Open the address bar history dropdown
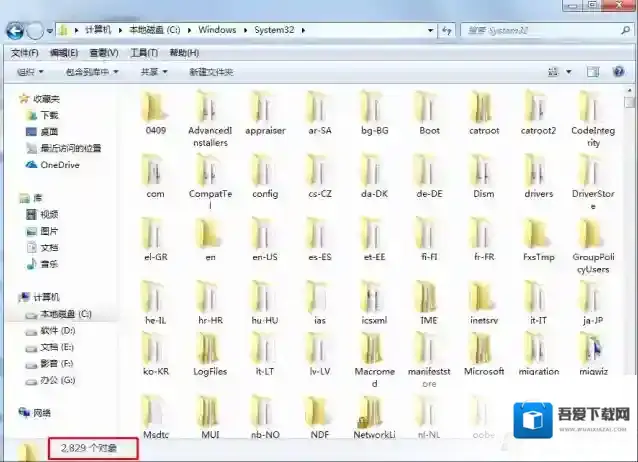 coord(430,31)
